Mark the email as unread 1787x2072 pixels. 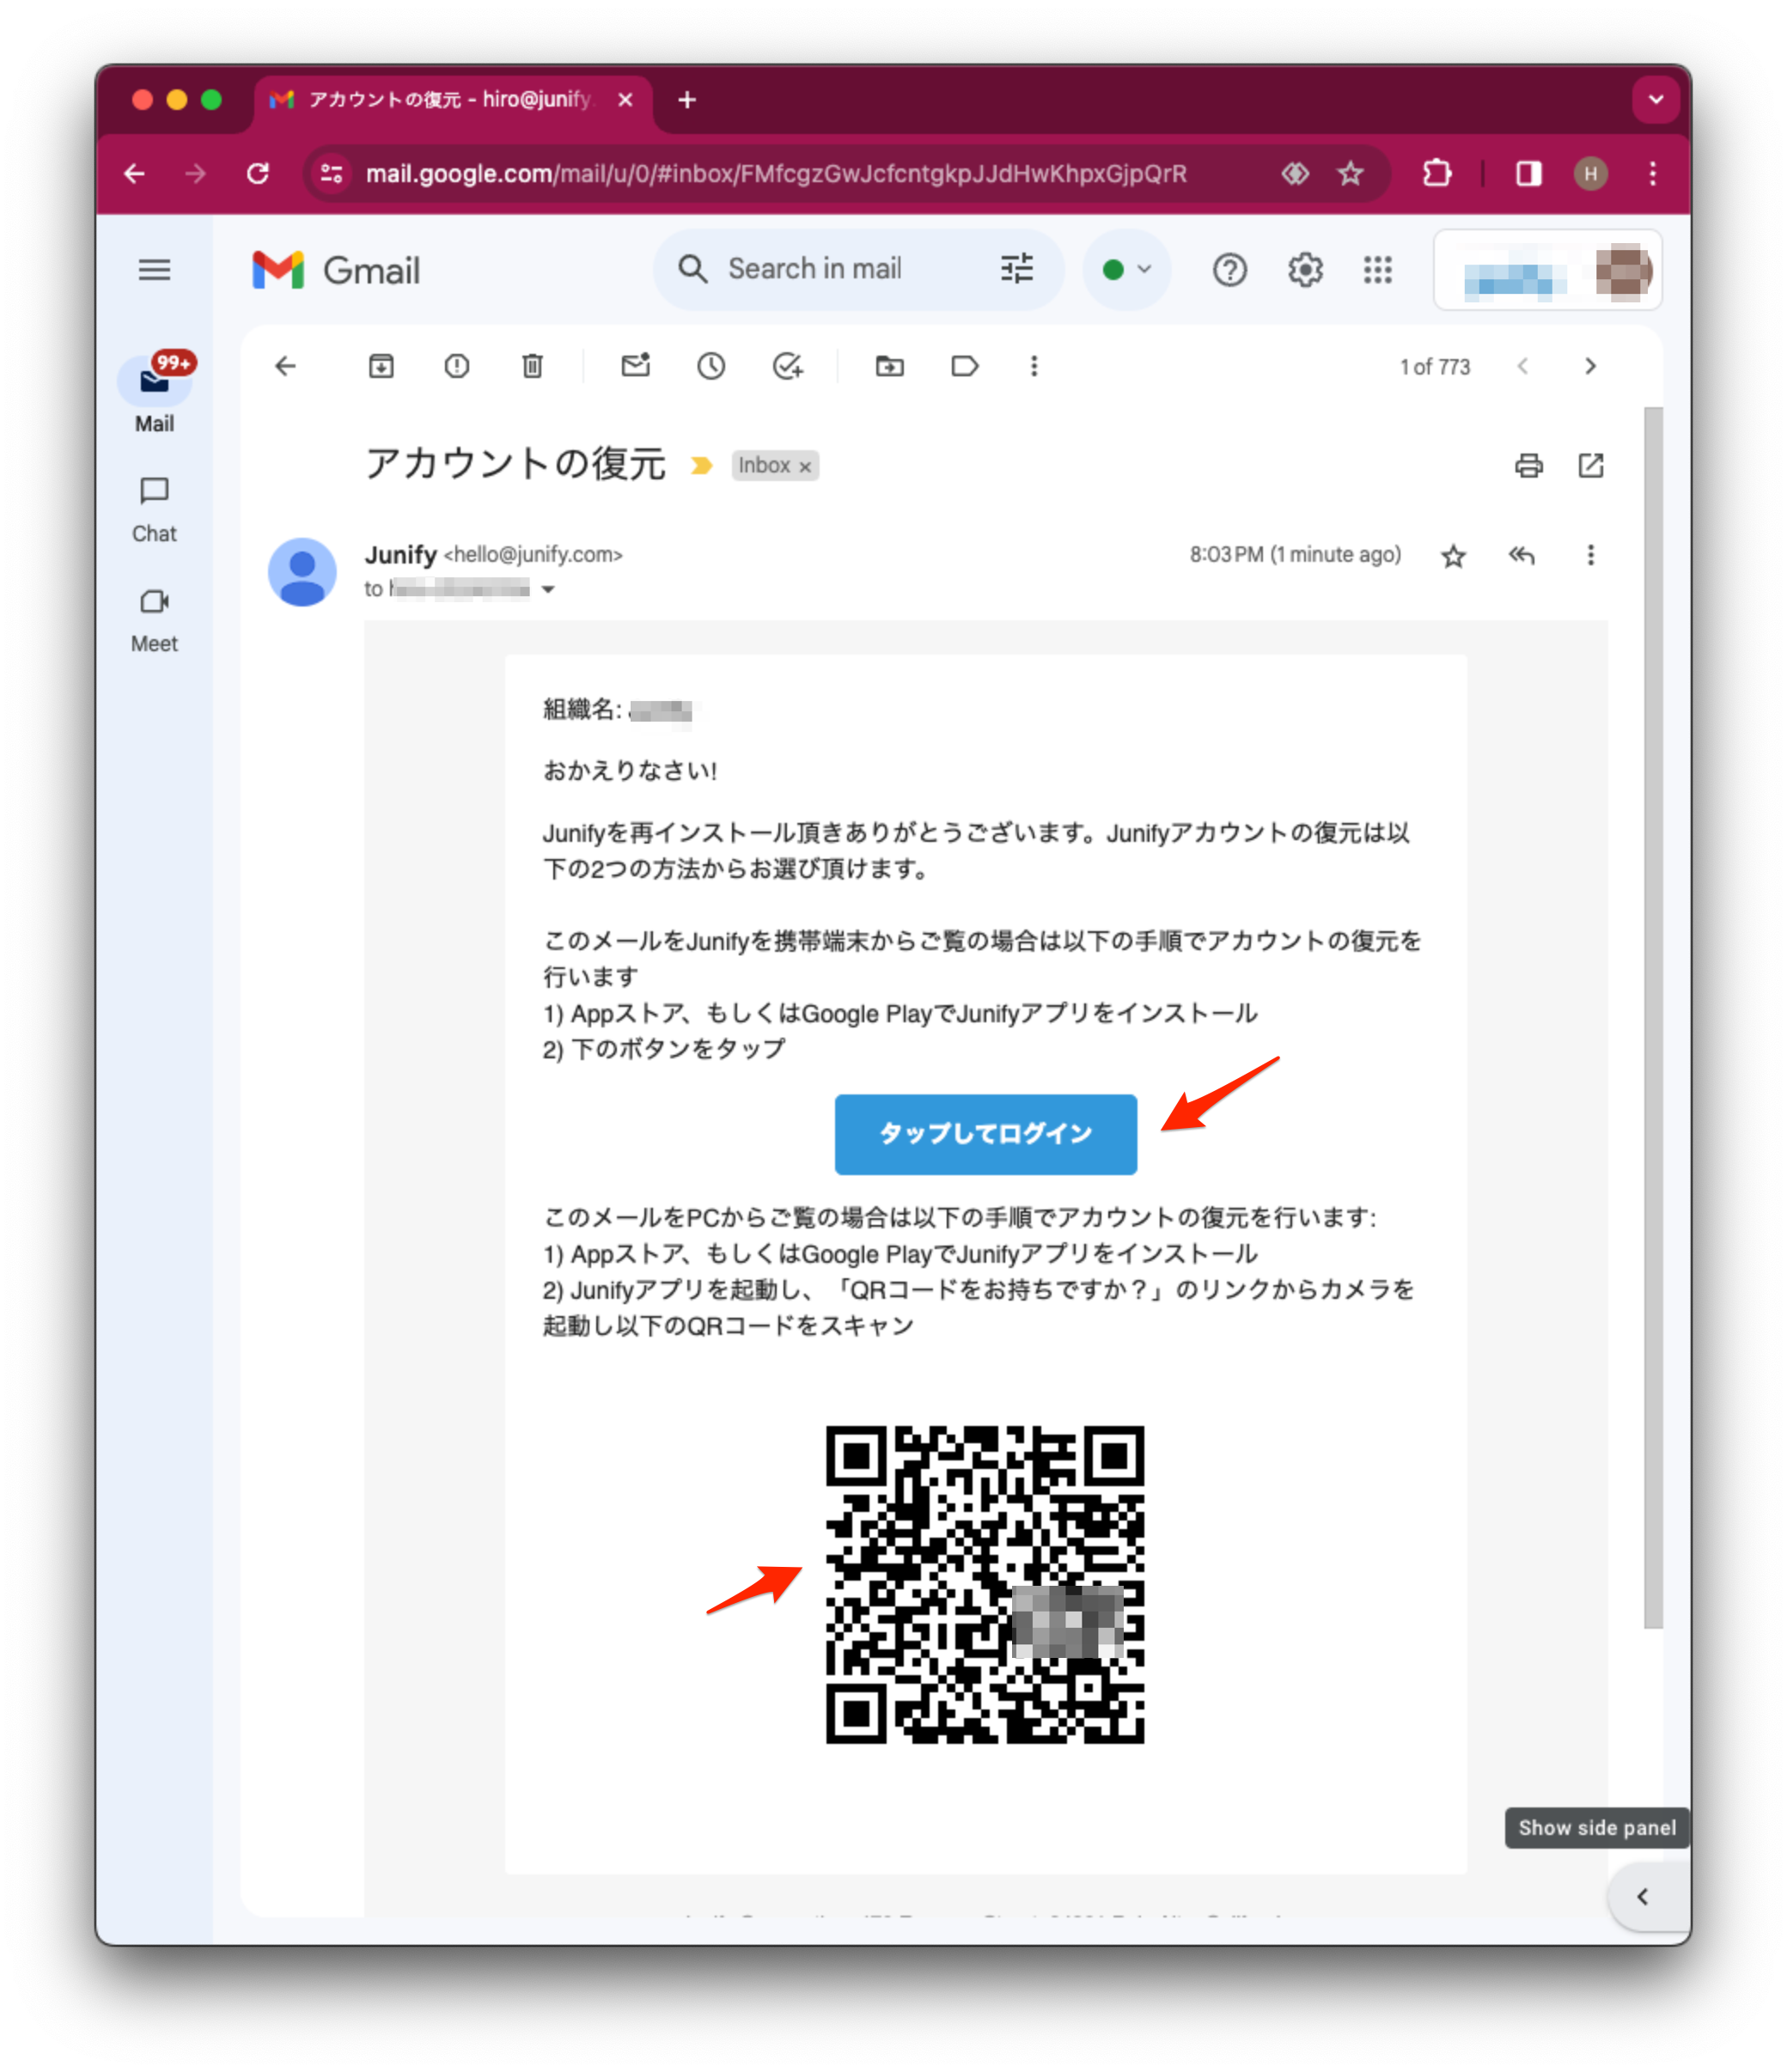[x=636, y=366]
